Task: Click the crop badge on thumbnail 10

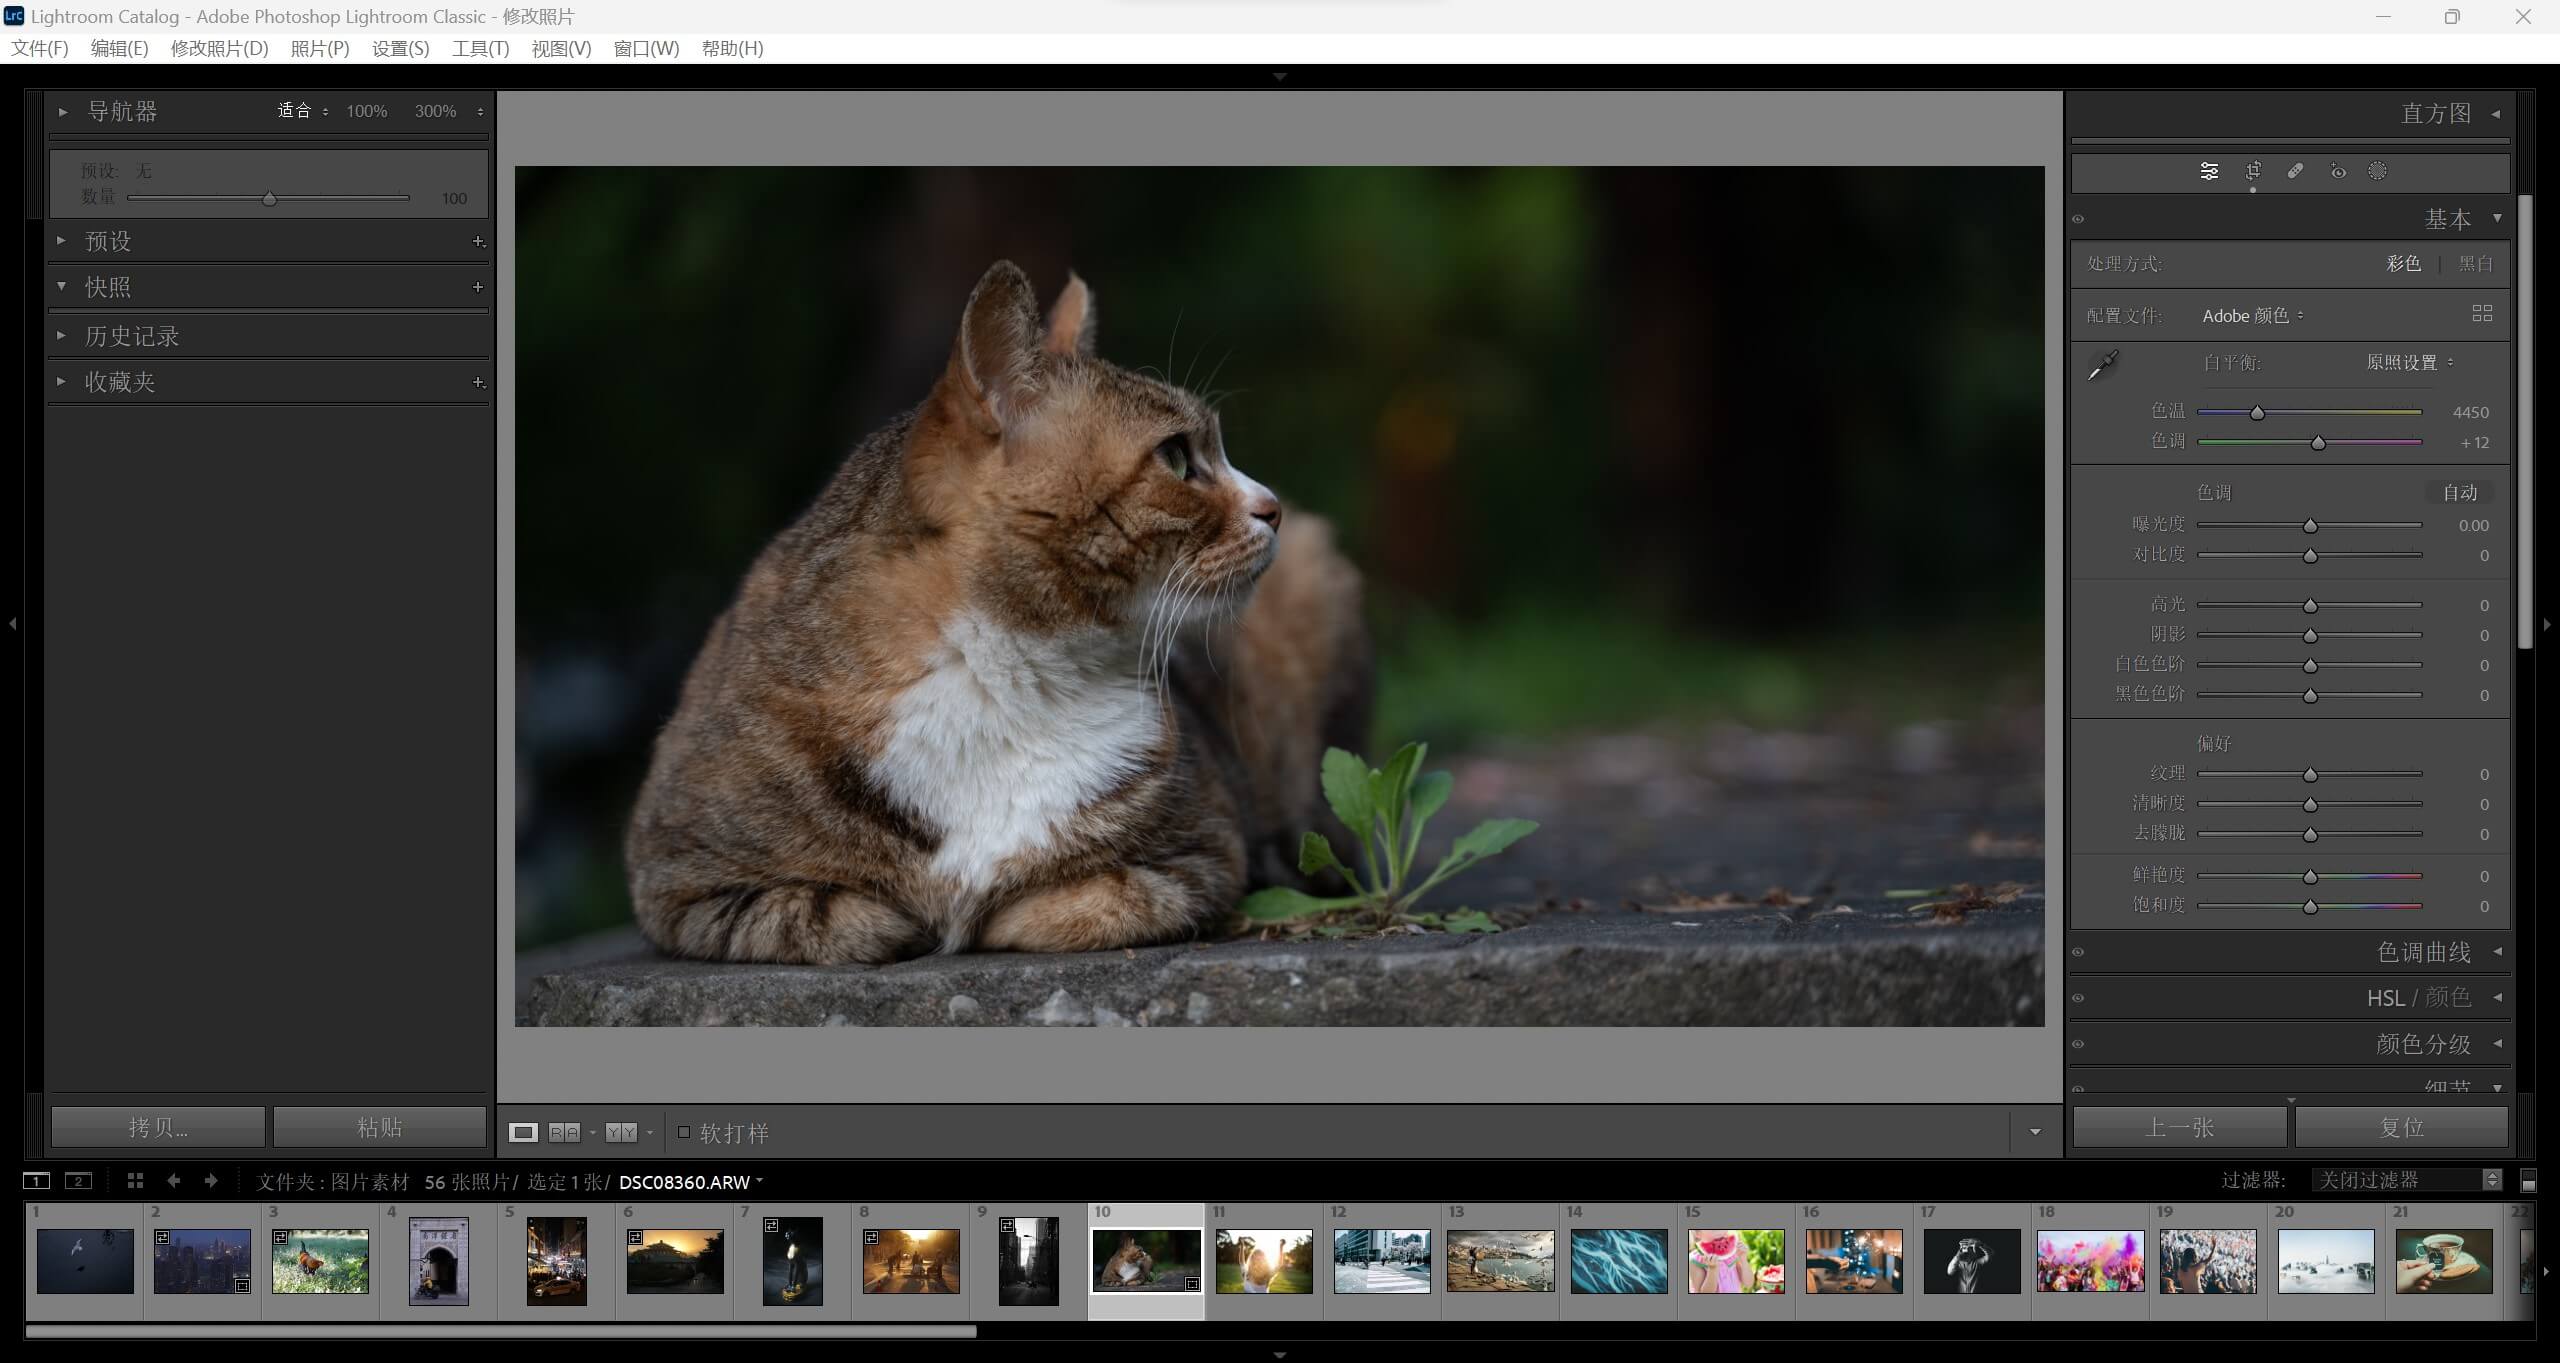Action: [1192, 1284]
